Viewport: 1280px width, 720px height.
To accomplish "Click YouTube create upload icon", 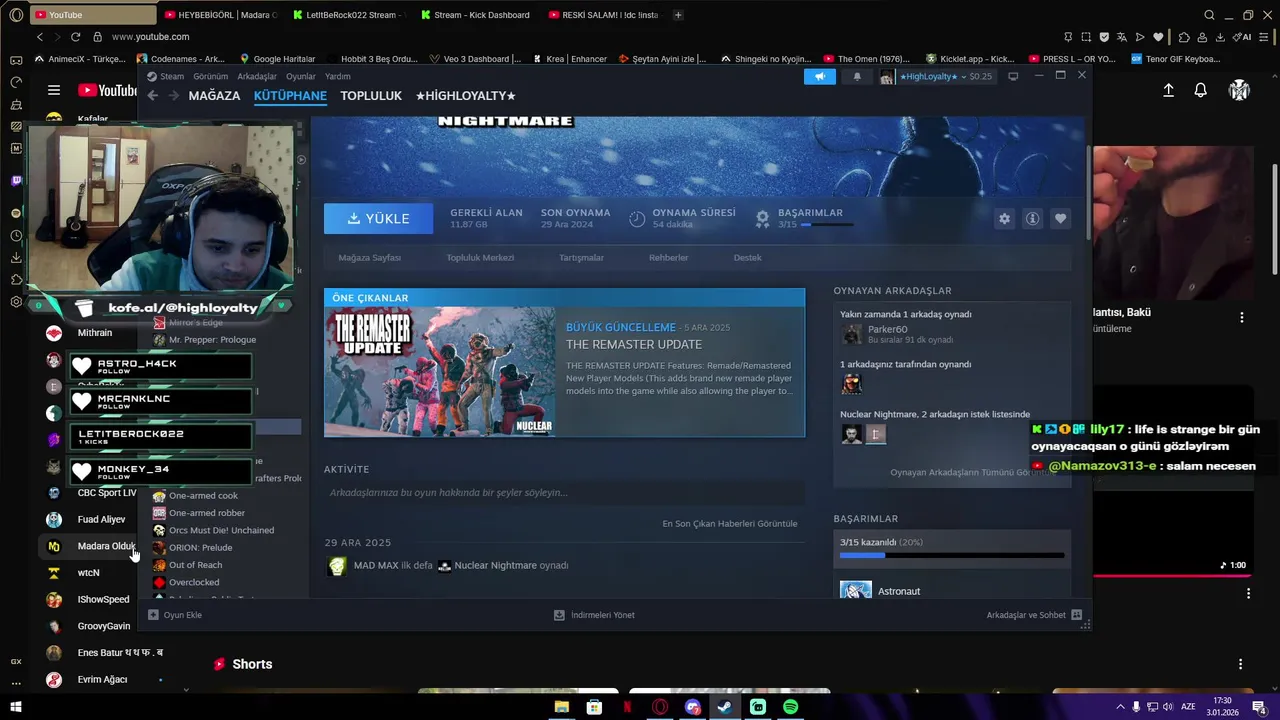I will 1168,90.
